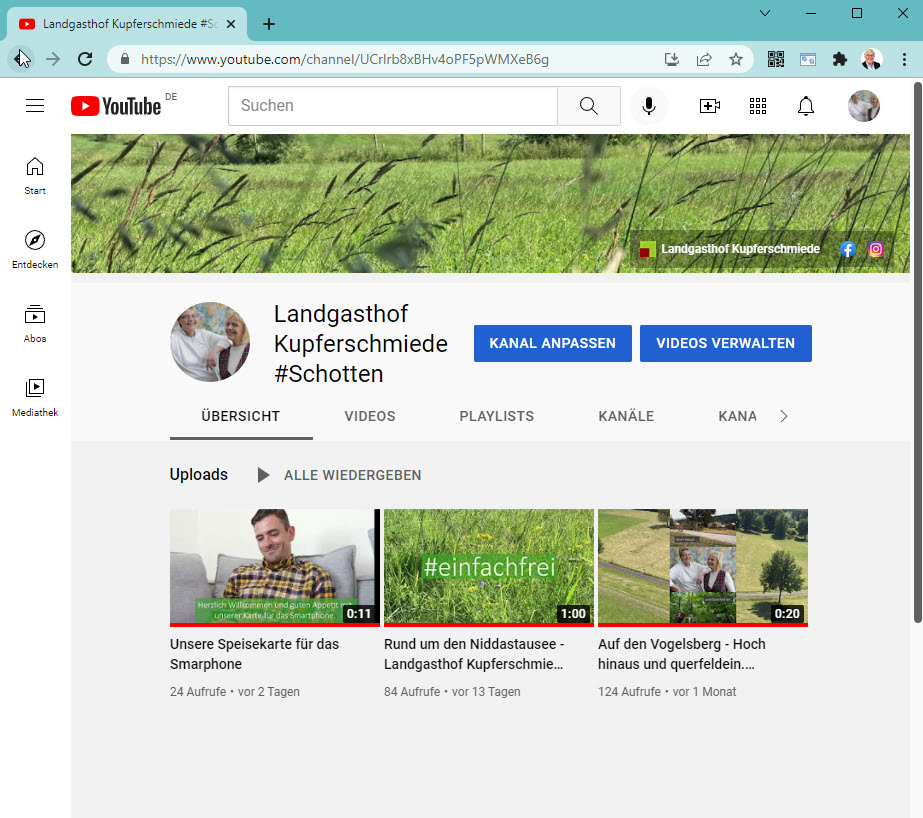Screen dimensions: 923x818
Task: Click the search magnifier button
Action: coord(589,106)
